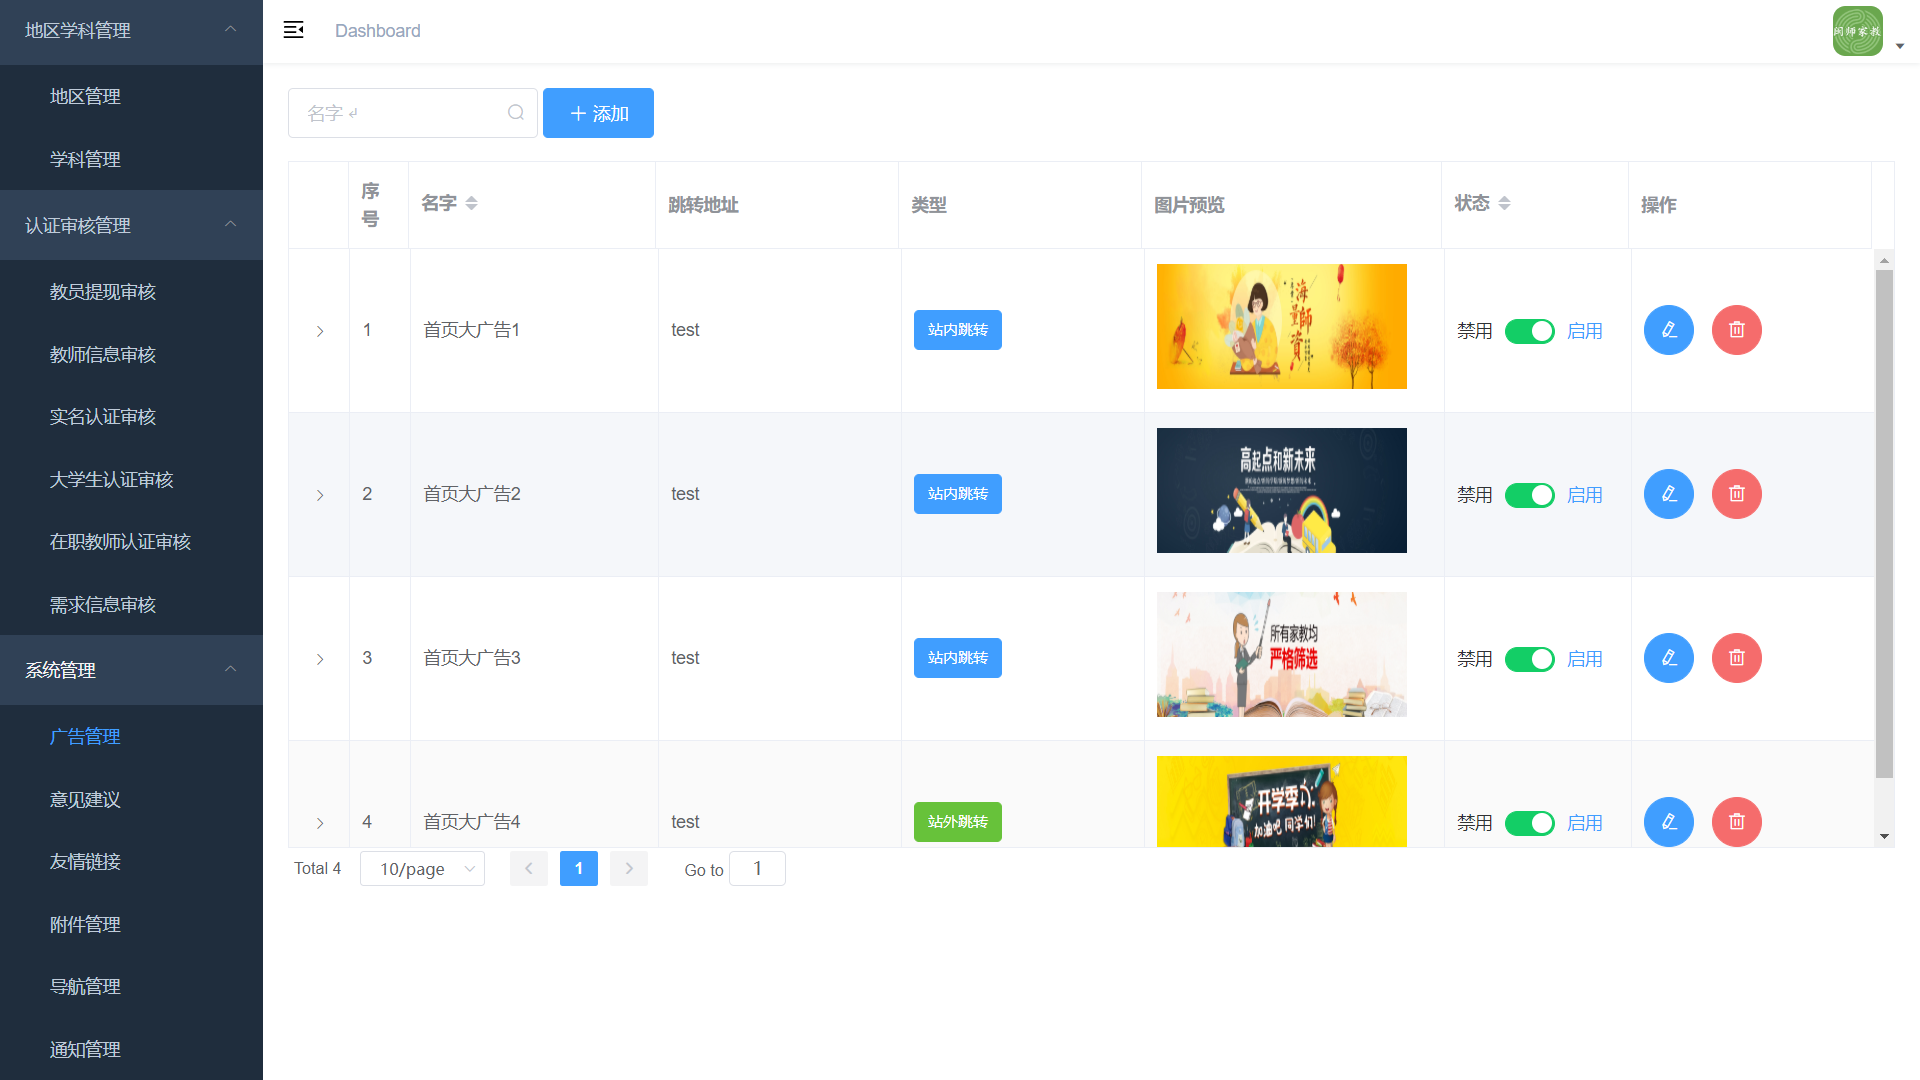Sort by 名字 column sort arrows
1920x1080 pixels.
471,203
